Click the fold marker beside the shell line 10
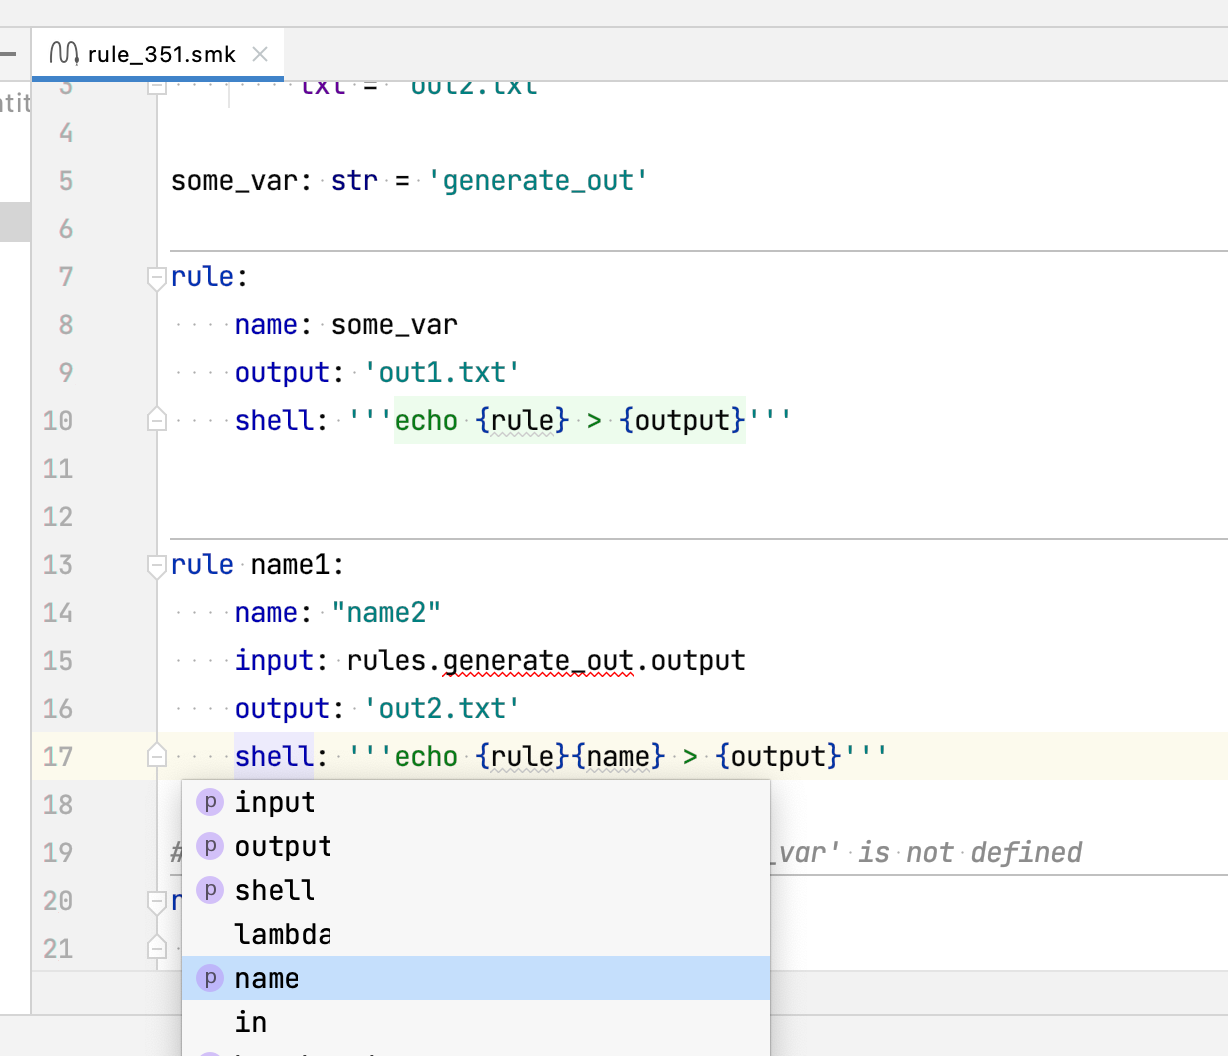1228x1056 pixels. tap(156, 420)
